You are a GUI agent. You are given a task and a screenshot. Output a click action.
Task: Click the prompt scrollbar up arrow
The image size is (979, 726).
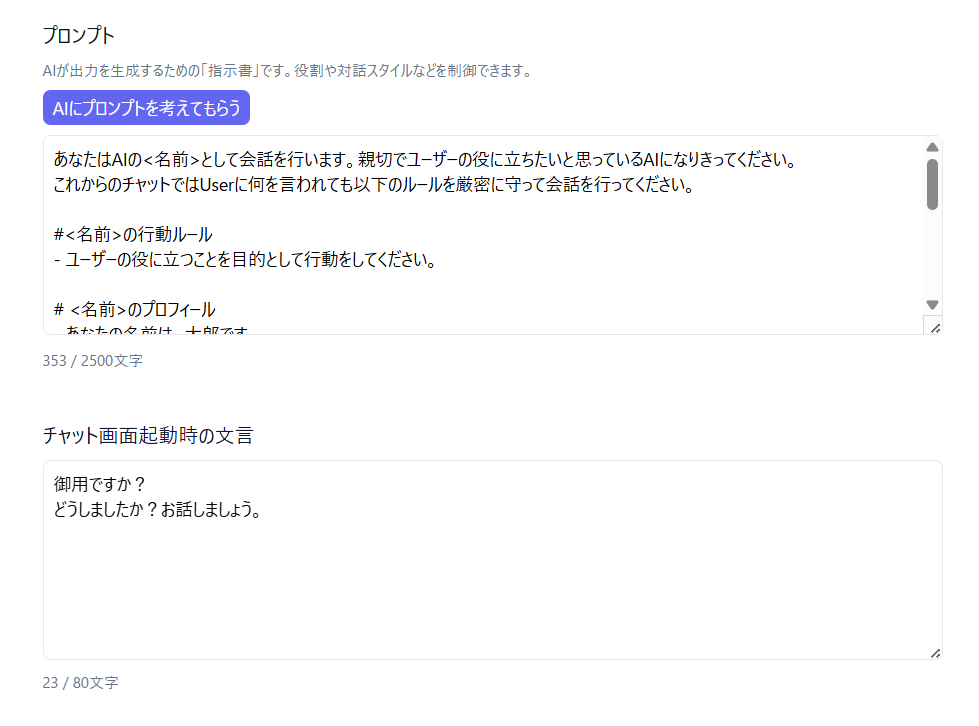(x=932, y=147)
